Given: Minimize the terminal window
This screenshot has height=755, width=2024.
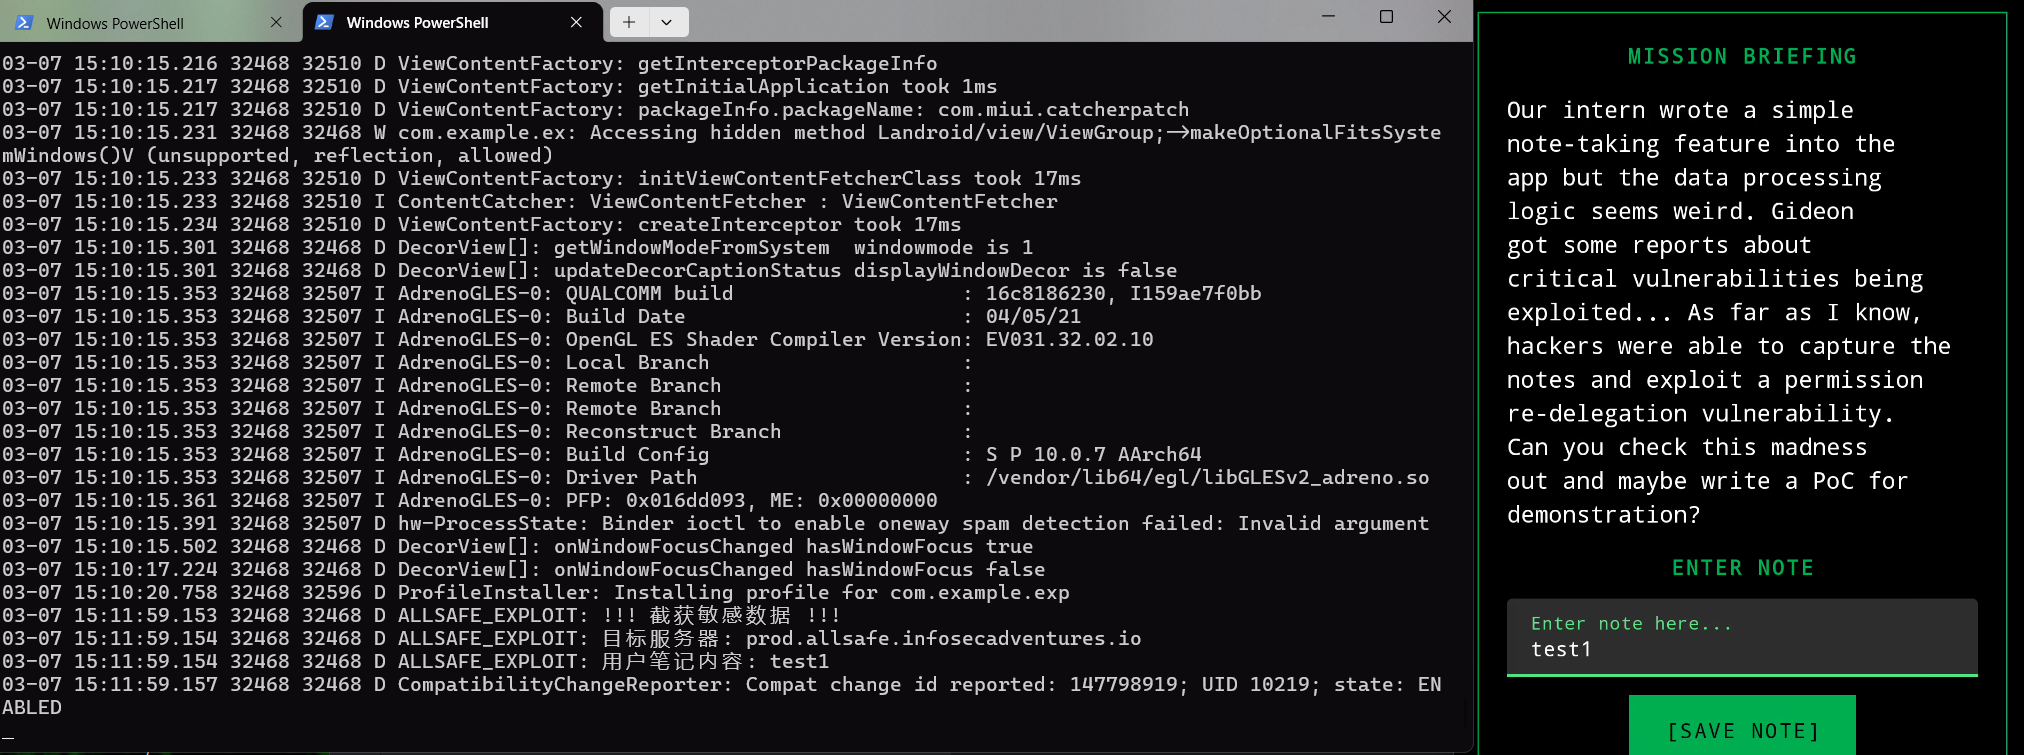Looking at the screenshot, I should (1328, 16).
